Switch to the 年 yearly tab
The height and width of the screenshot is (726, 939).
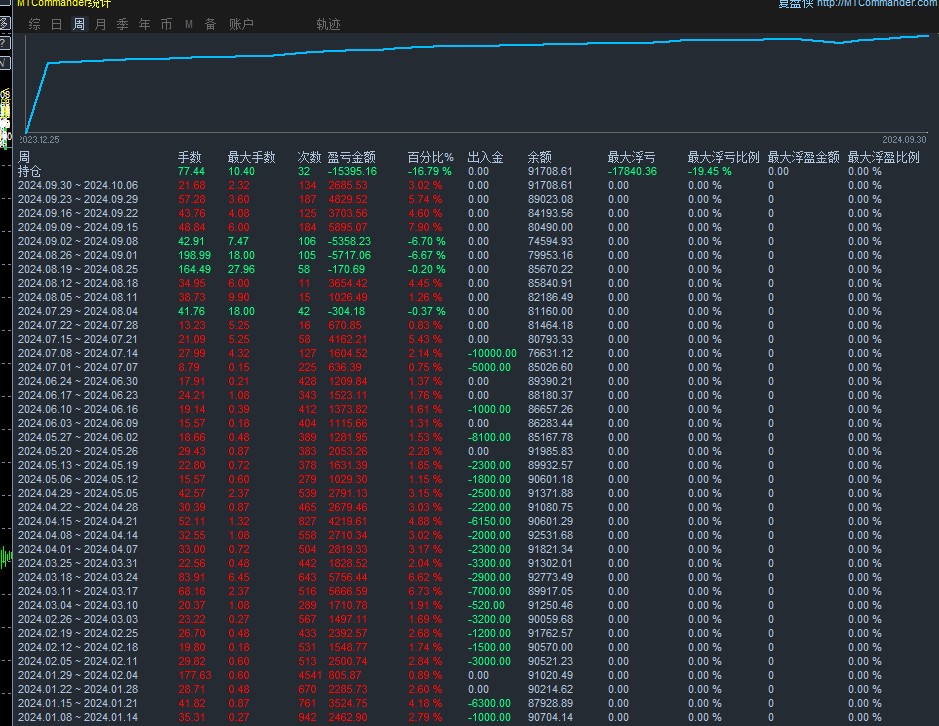[x=144, y=24]
